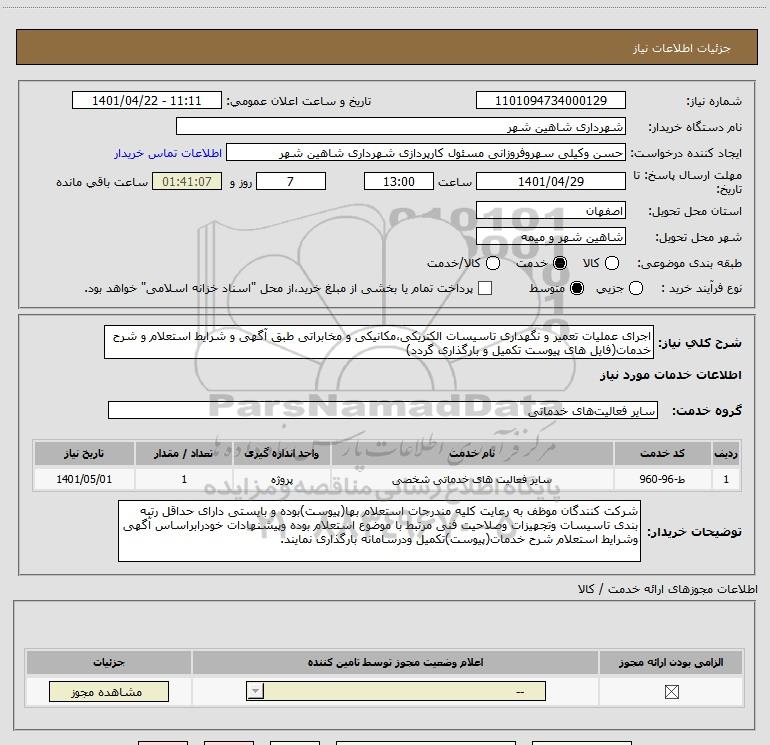The height and width of the screenshot is (745, 770).
Task: Click the announcement date field 1401/04/22 - 11:11
Action: [x=147, y=100]
